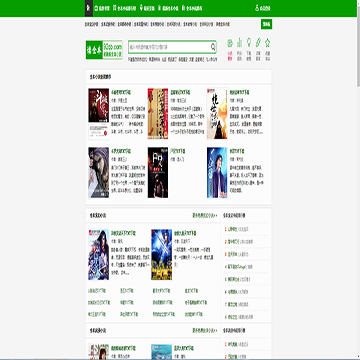Image resolution: width=360 pixels, height=360 pixels.
Task: Click the green star favorites icon
Action: point(267,43)
